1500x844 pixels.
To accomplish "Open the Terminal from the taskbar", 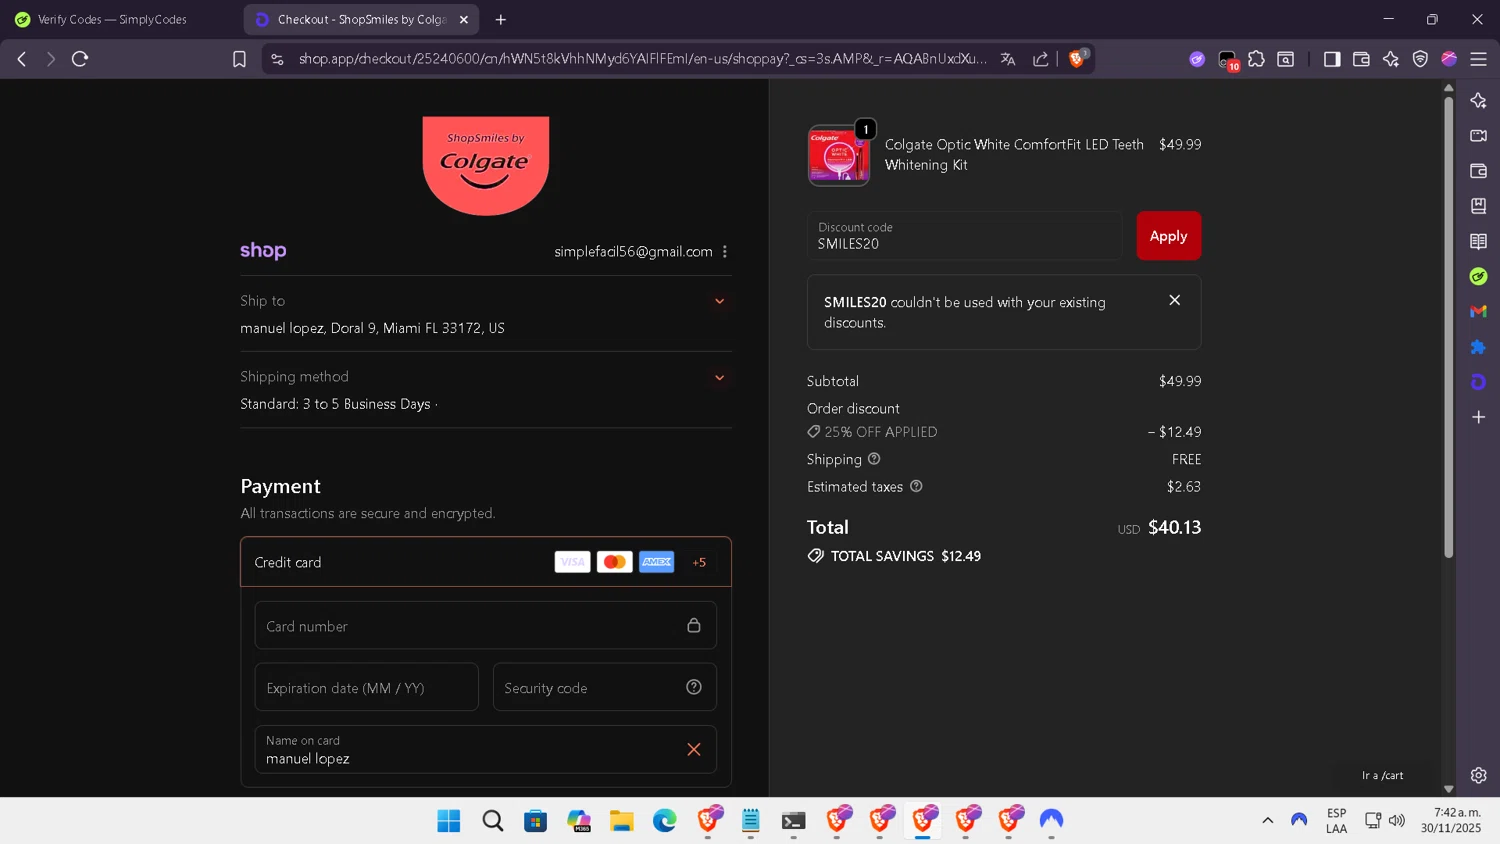I will coord(794,821).
